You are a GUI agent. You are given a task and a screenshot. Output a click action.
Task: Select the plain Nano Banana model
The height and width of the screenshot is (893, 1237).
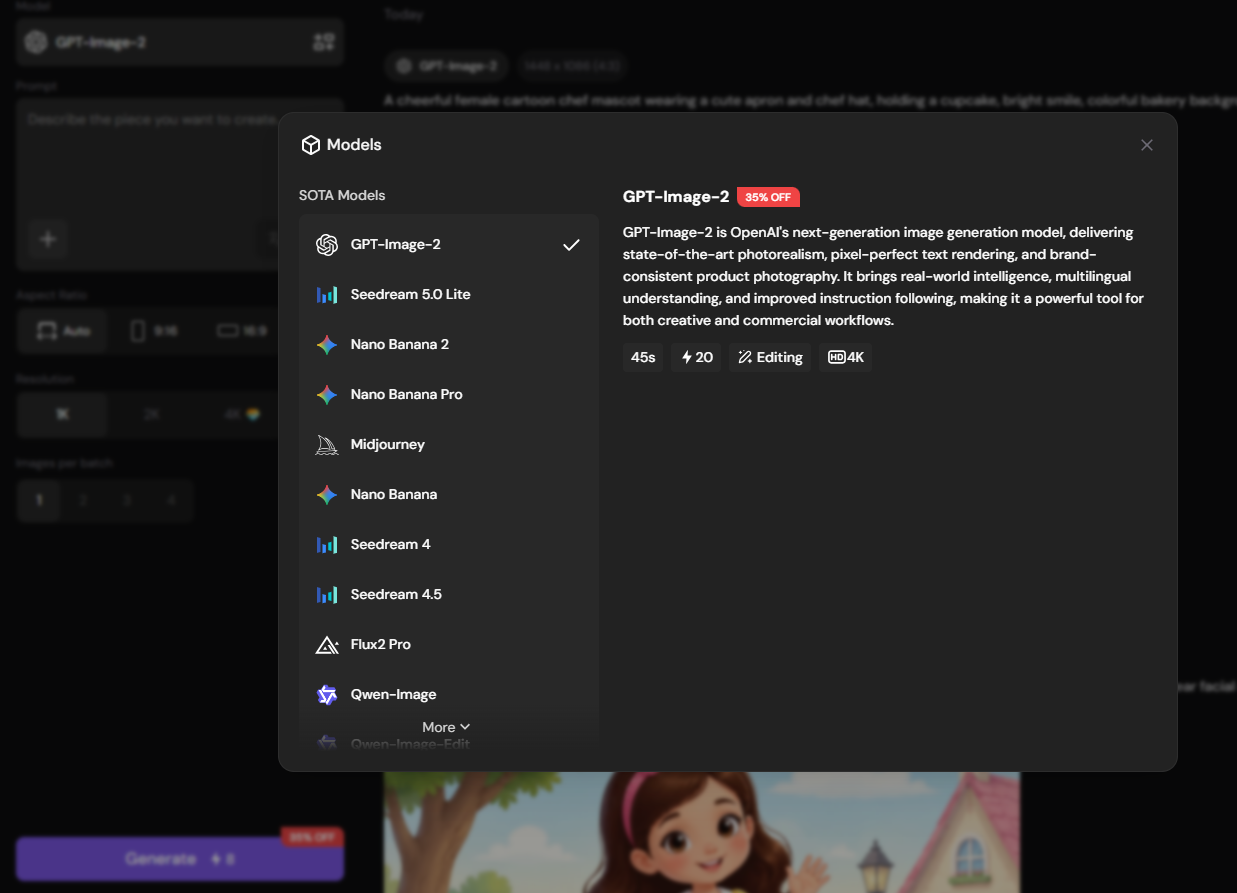tap(448, 495)
